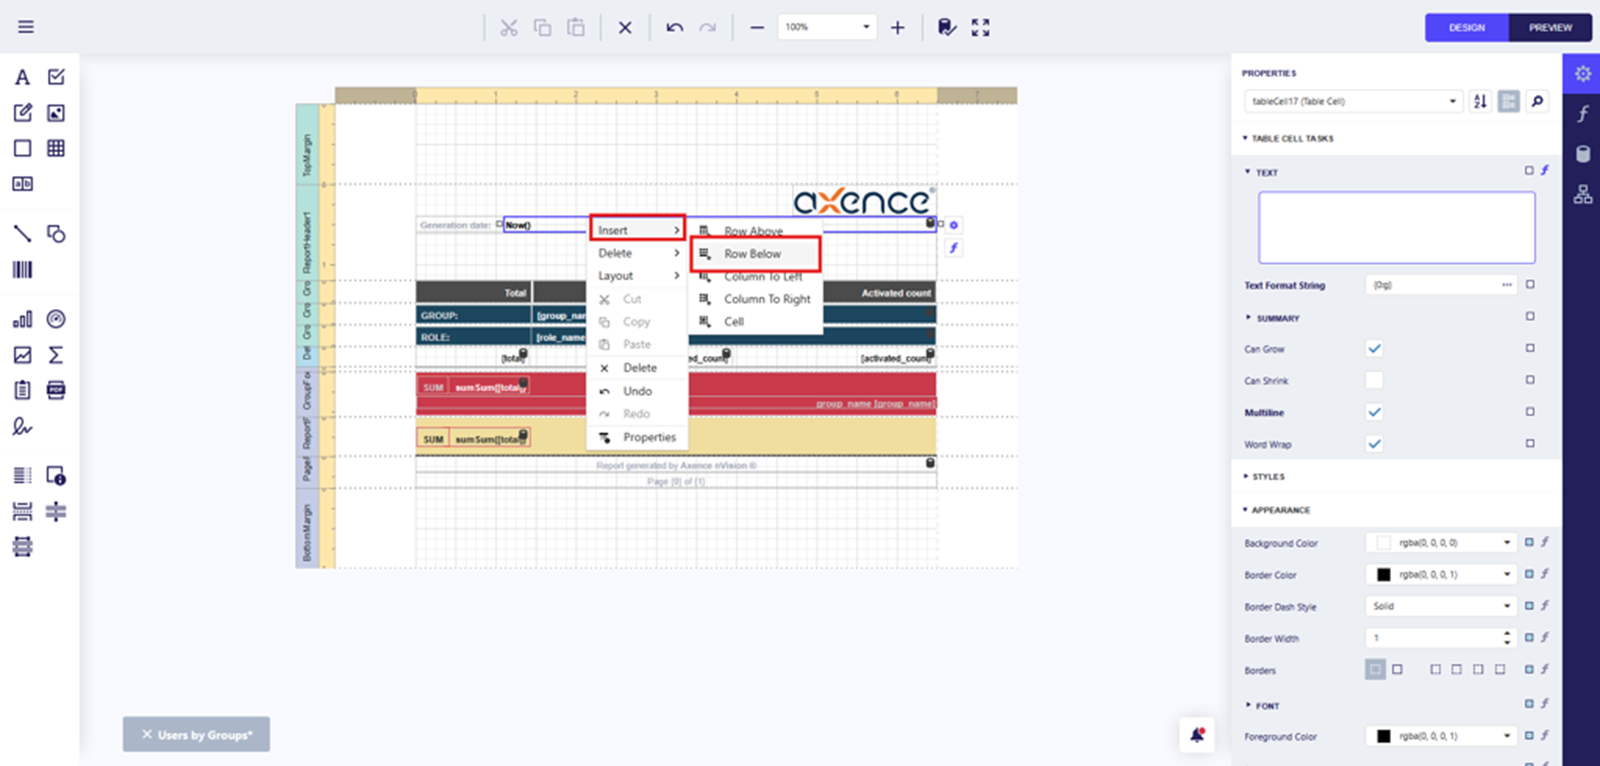
Task: Click the Border Color black swatch
Action: pos(1383,575)
